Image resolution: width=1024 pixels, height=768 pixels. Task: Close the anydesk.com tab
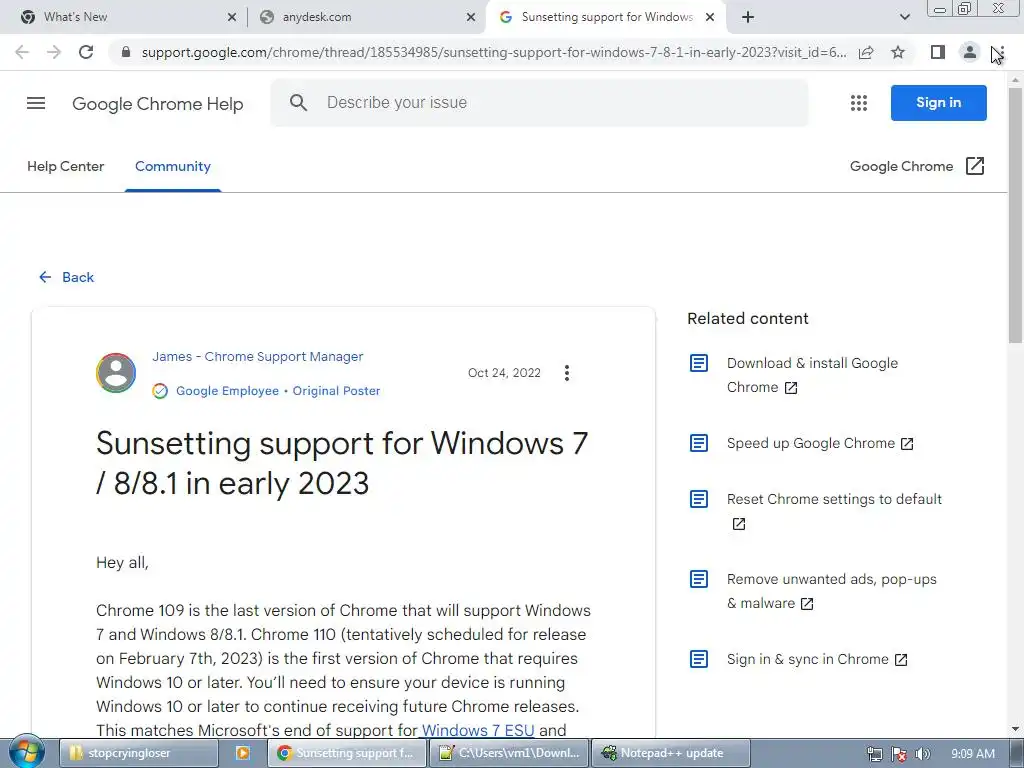pyautogui.click(x=470, y=18)
